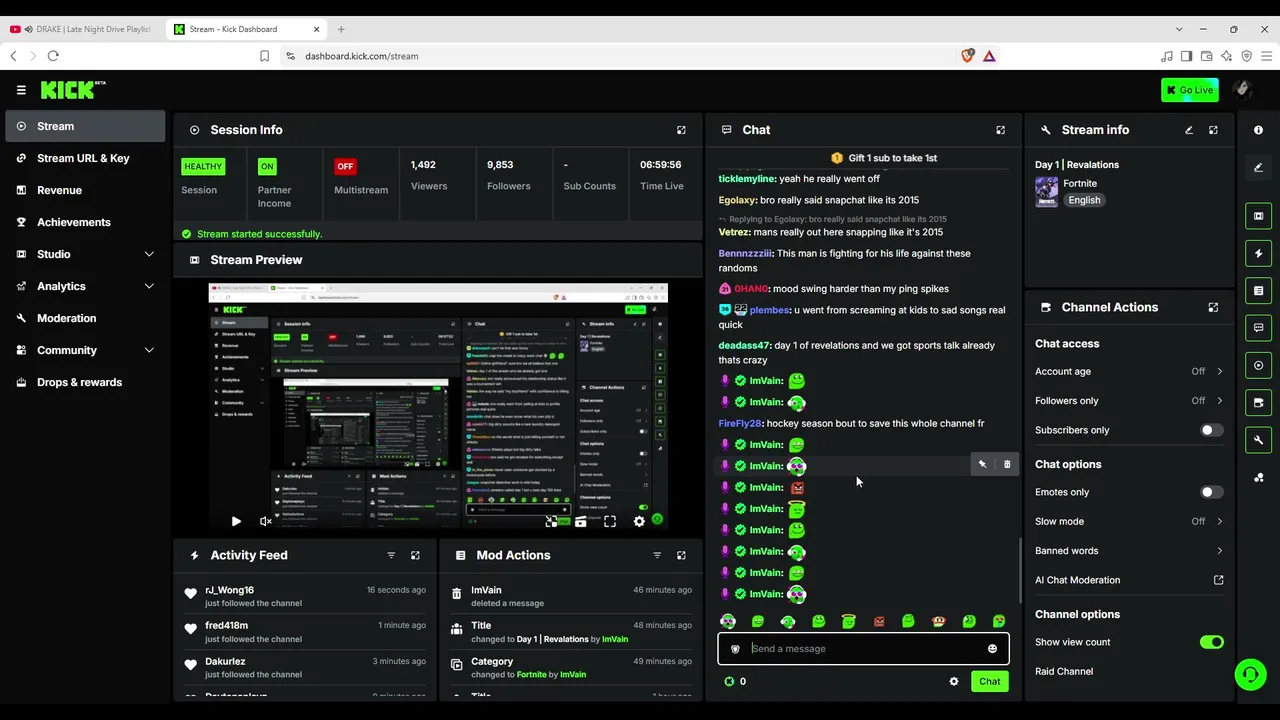Screen dimensions: 1280x720
Task: Open Slow mode setting chevron
Action: 1219,521
